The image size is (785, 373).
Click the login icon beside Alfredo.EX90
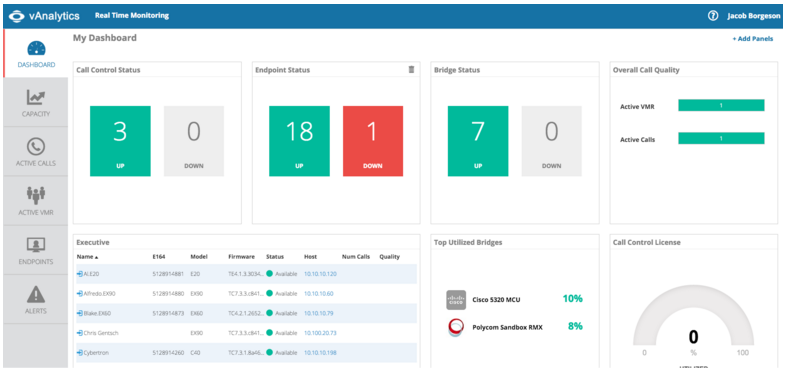[80, 293]
